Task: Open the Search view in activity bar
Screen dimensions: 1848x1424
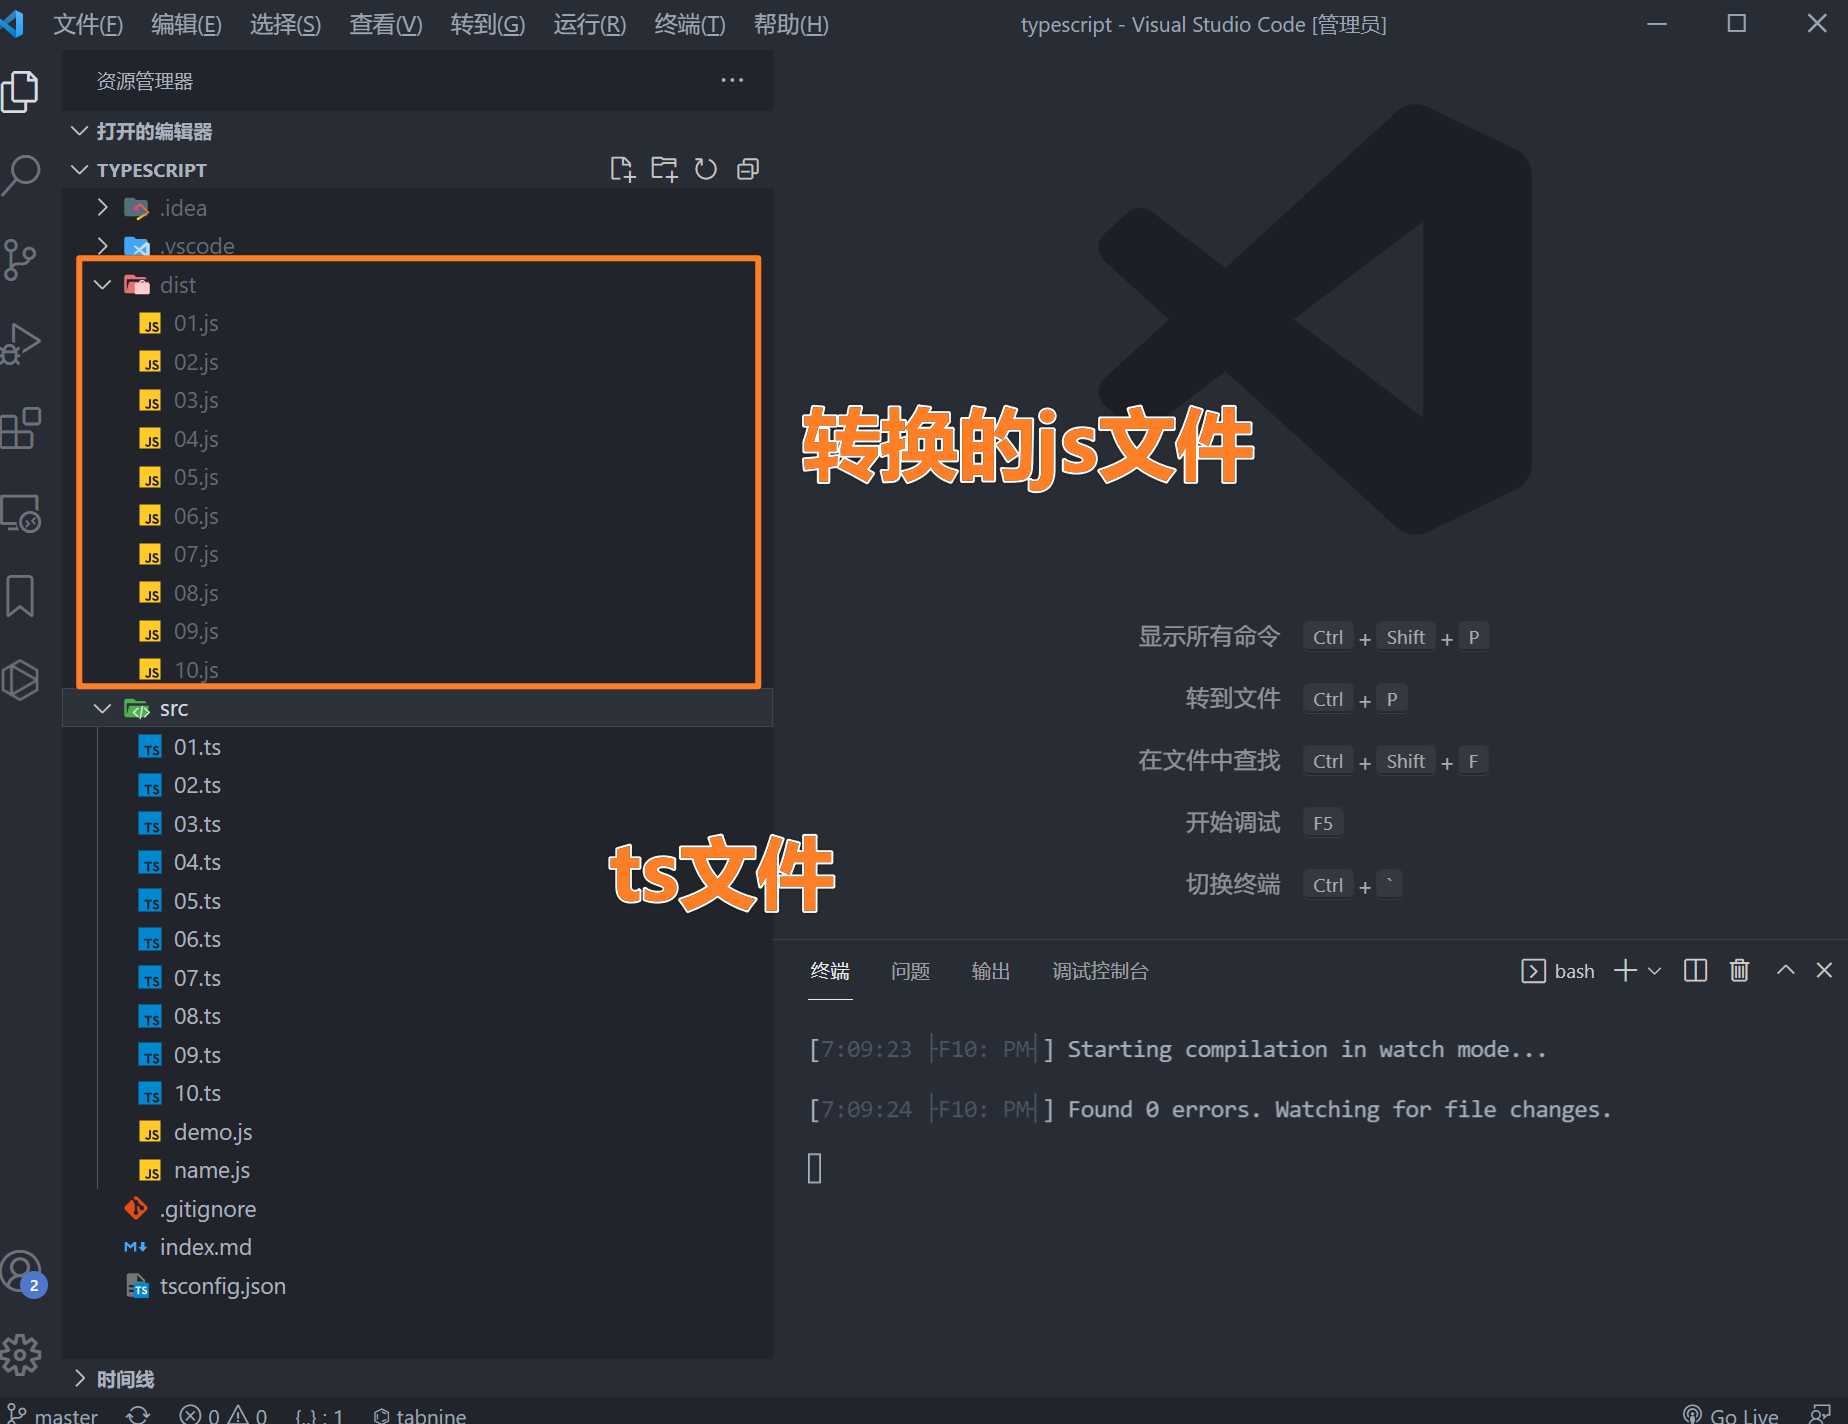Action: coord(20,176)
